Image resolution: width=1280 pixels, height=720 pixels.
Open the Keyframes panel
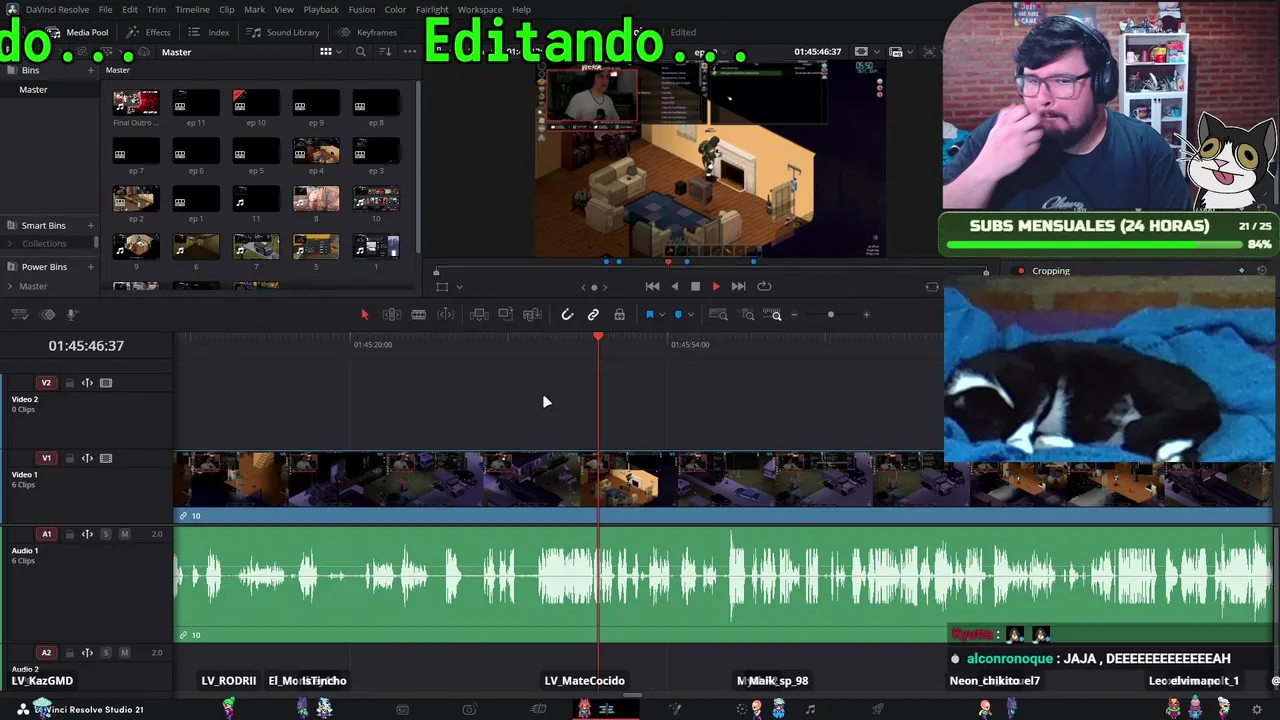pyautogui.click(x=367, y=32)
